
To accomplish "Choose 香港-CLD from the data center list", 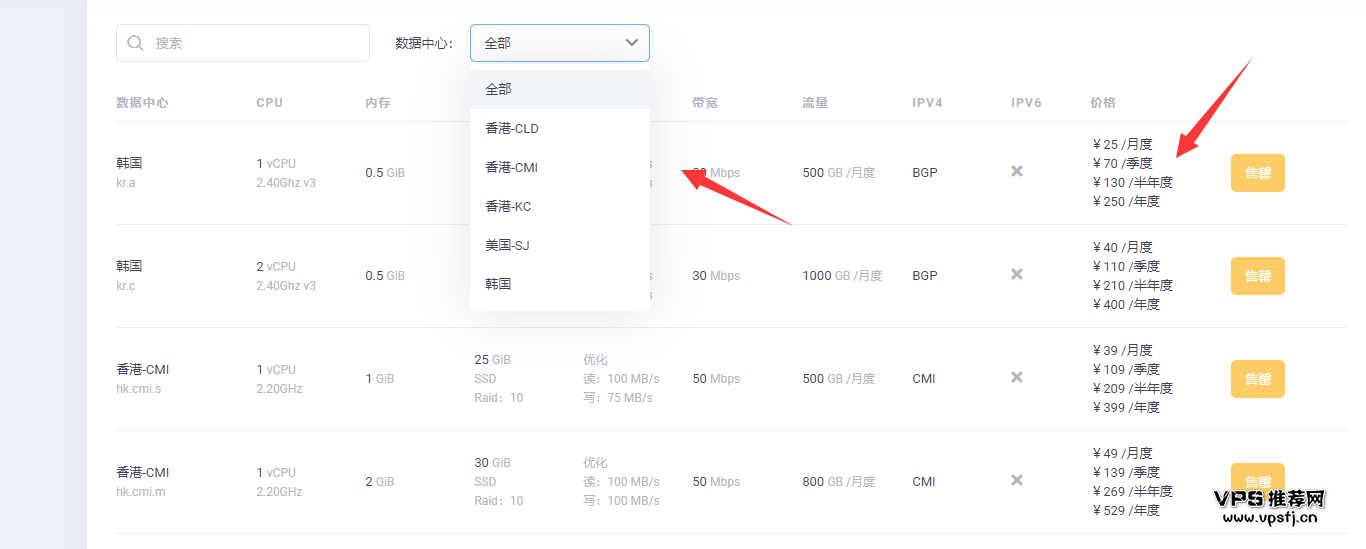I will (560, 128).
